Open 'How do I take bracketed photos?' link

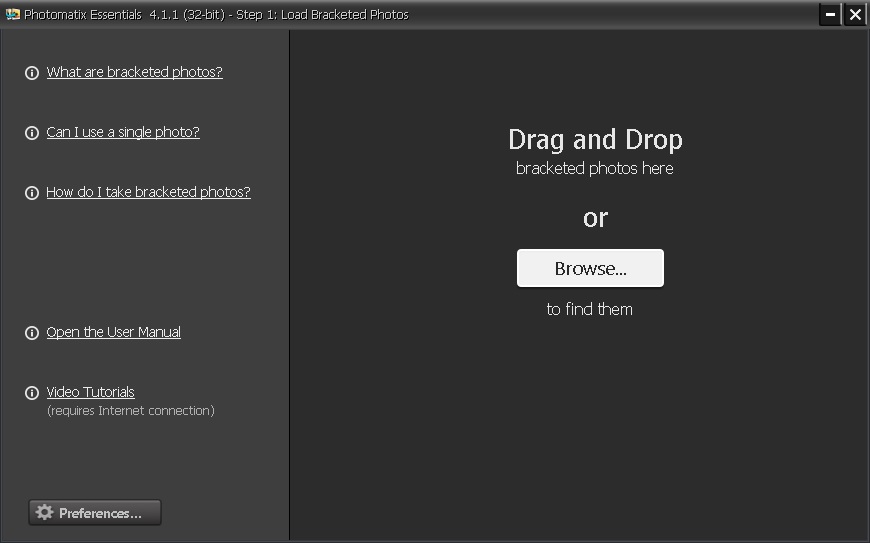[x=148, y=192]
